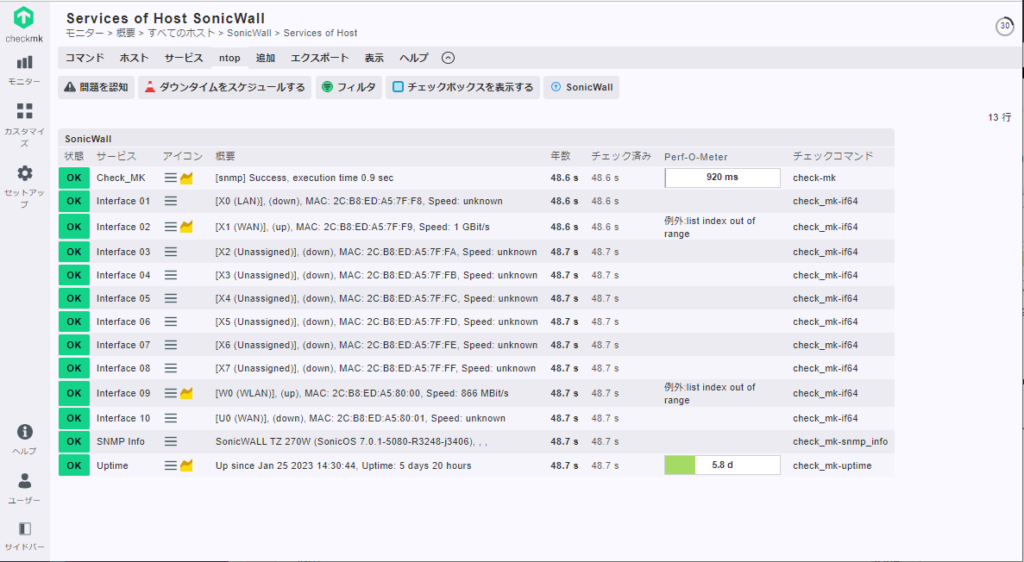Open action menu for Interface 02
This screenshot has height=562, width=1024.
point(170,226)
